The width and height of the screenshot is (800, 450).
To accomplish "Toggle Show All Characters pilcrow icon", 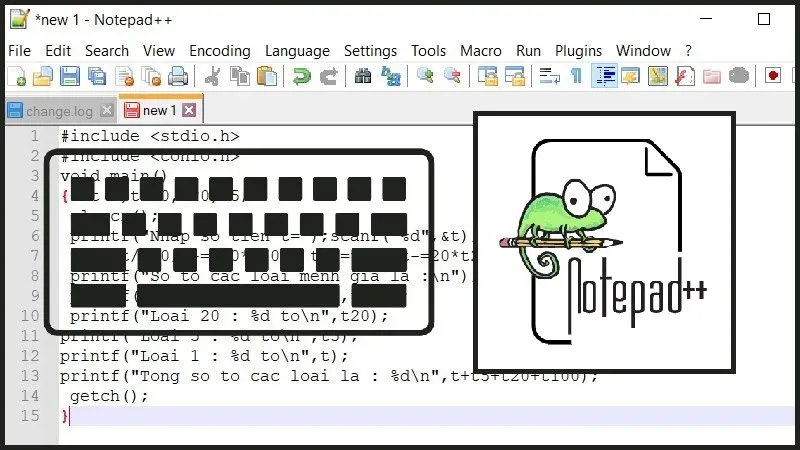I will tap(576, 77).
